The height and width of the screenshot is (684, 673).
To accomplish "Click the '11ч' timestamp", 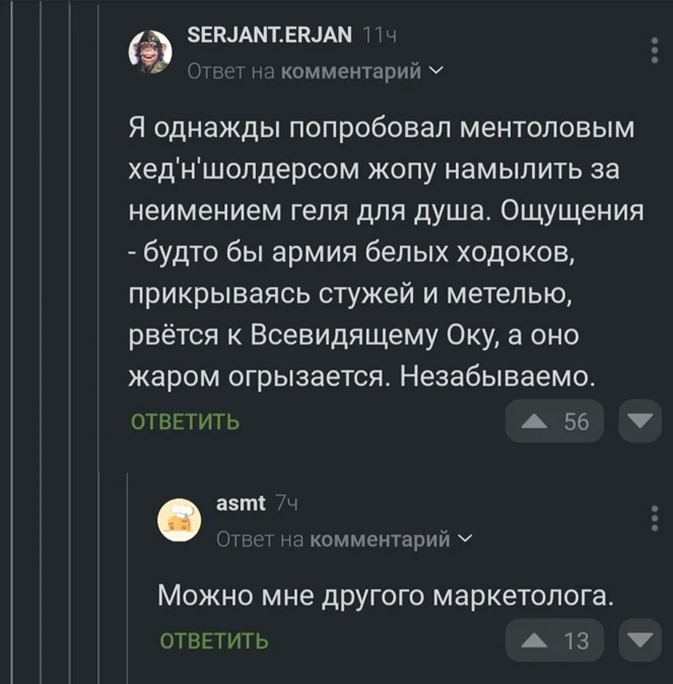I will (x=378, y=38).
